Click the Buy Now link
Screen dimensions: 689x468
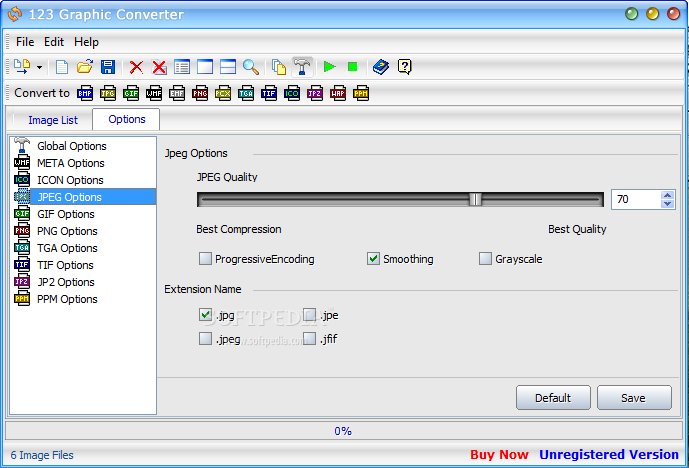[499, 454]
